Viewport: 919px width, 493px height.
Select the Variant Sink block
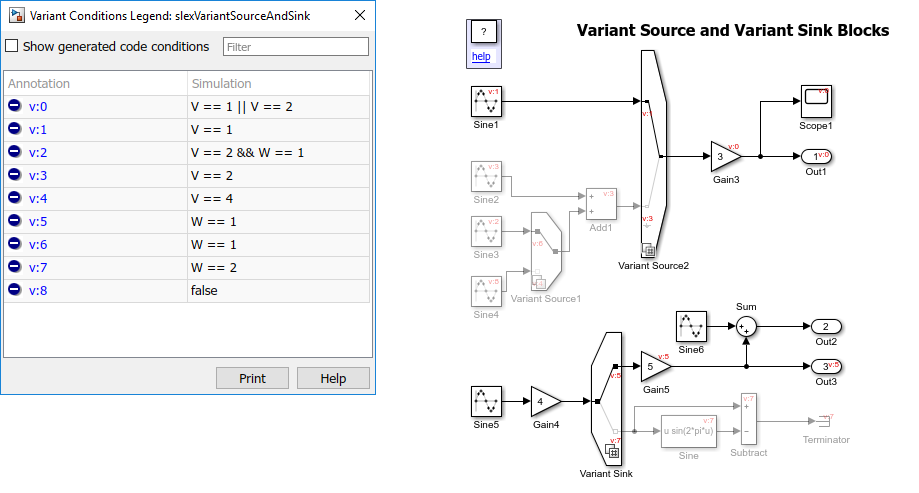click(x=607, y=399)
